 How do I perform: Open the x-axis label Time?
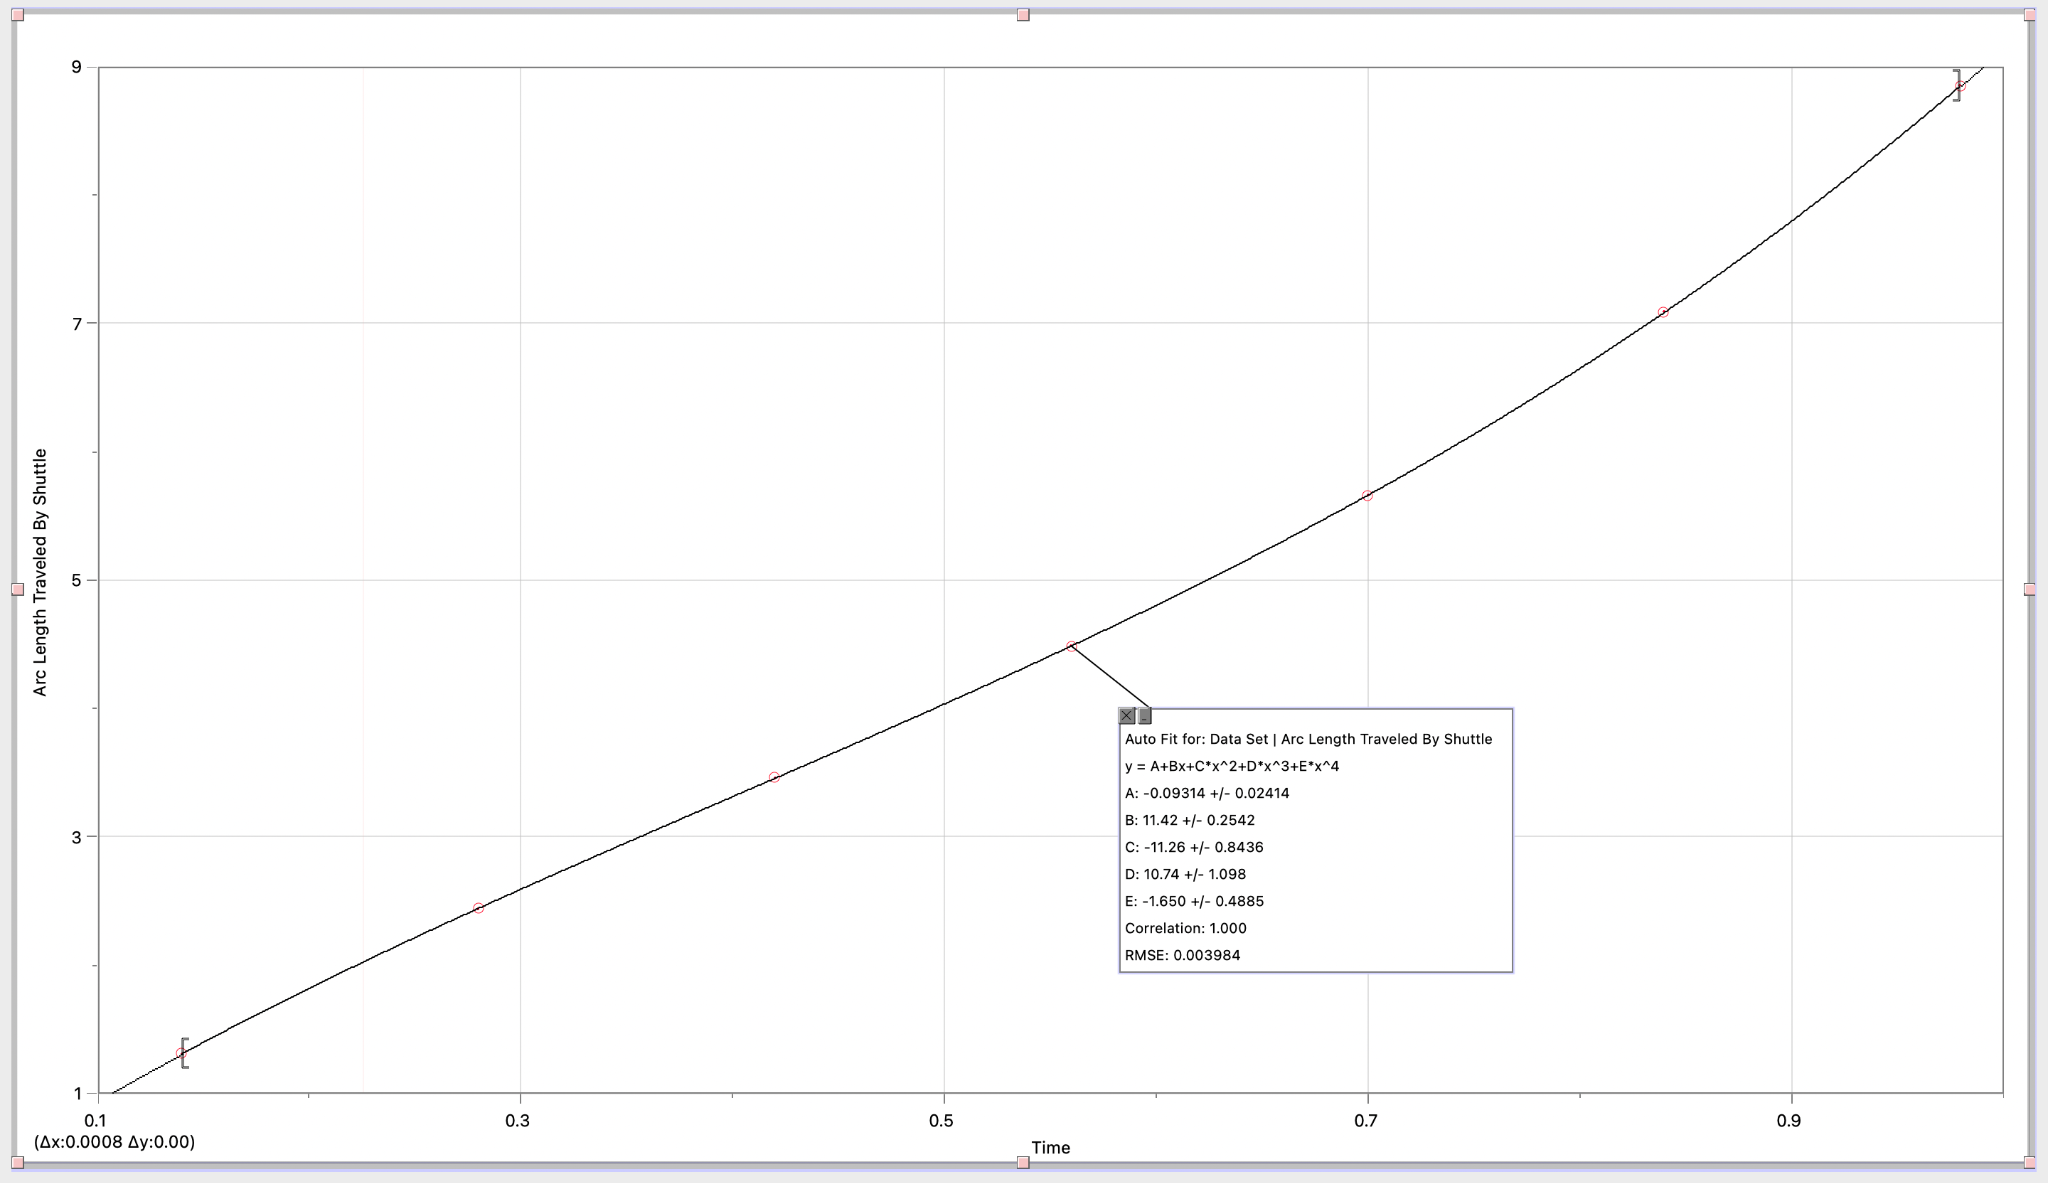[x=1051, y=1148]
